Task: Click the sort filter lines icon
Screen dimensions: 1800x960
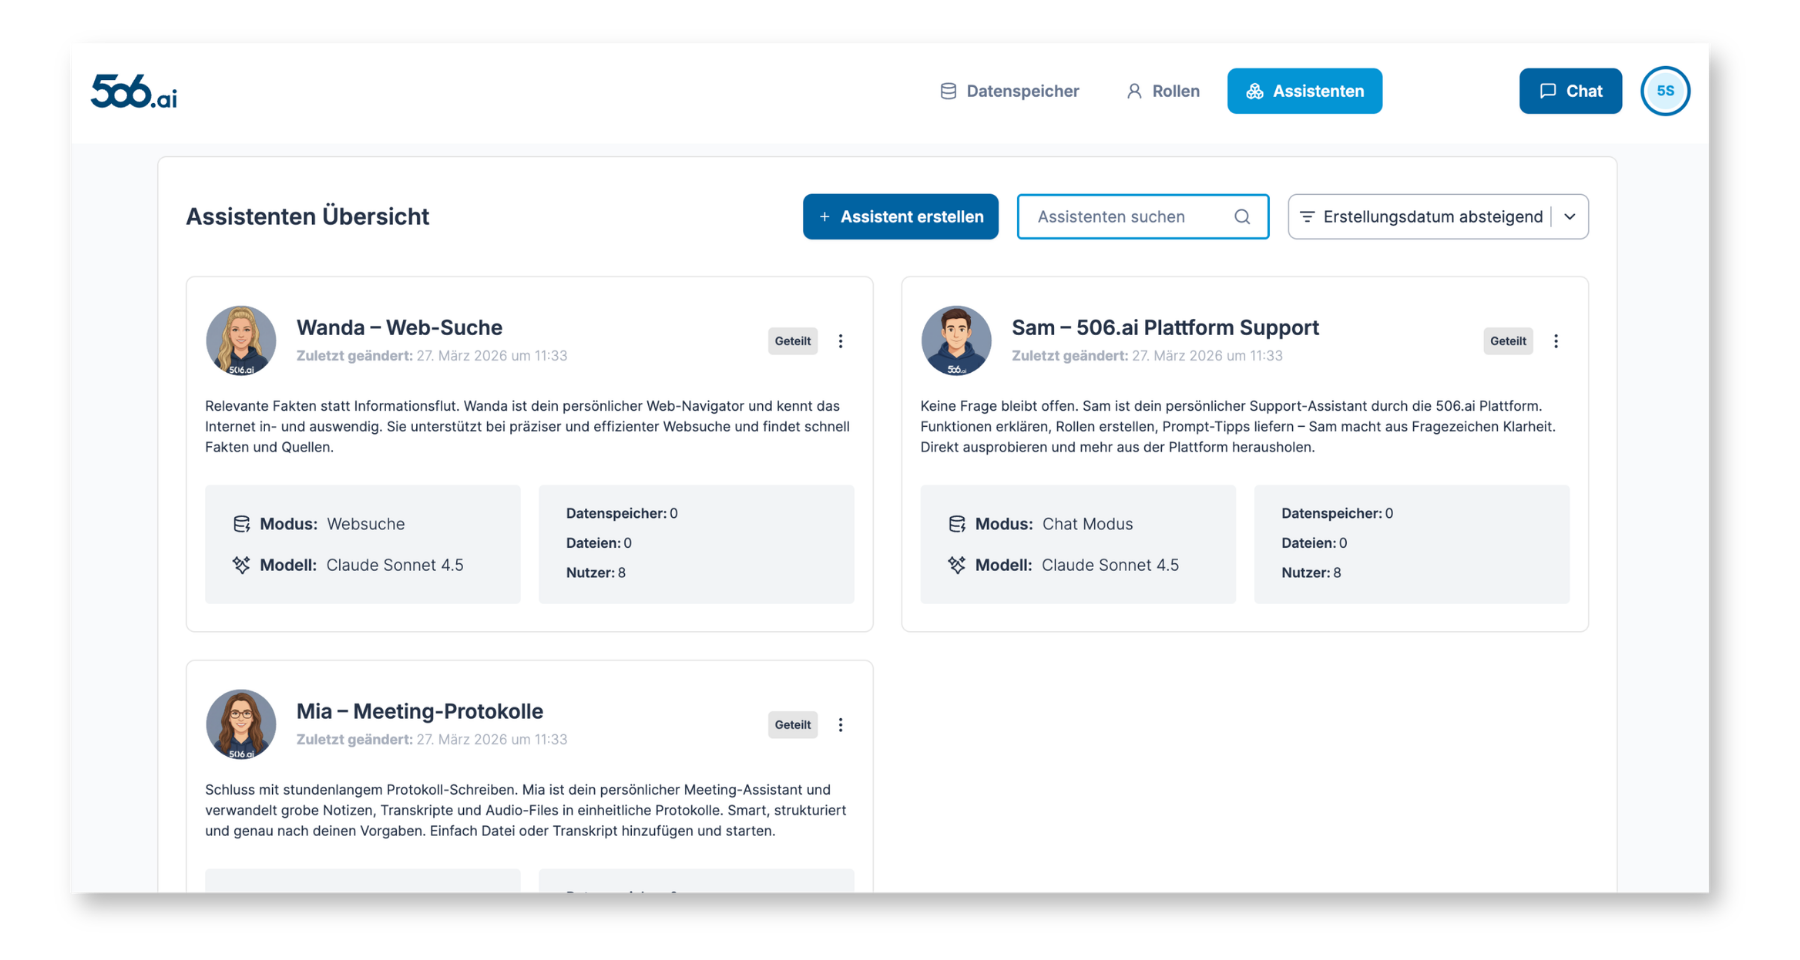Action: pos(1307,217)
